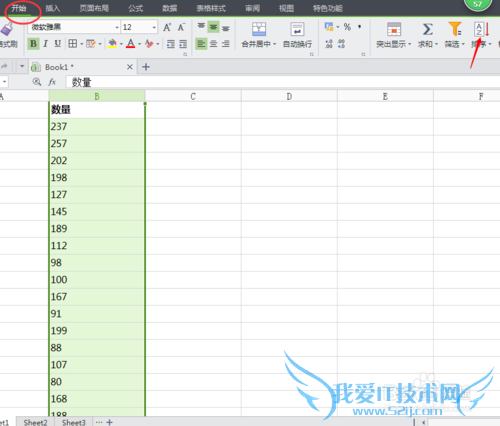This screenshot has height=426, width=500.
Task: Toggle align text right
Action: pos(226,44)
